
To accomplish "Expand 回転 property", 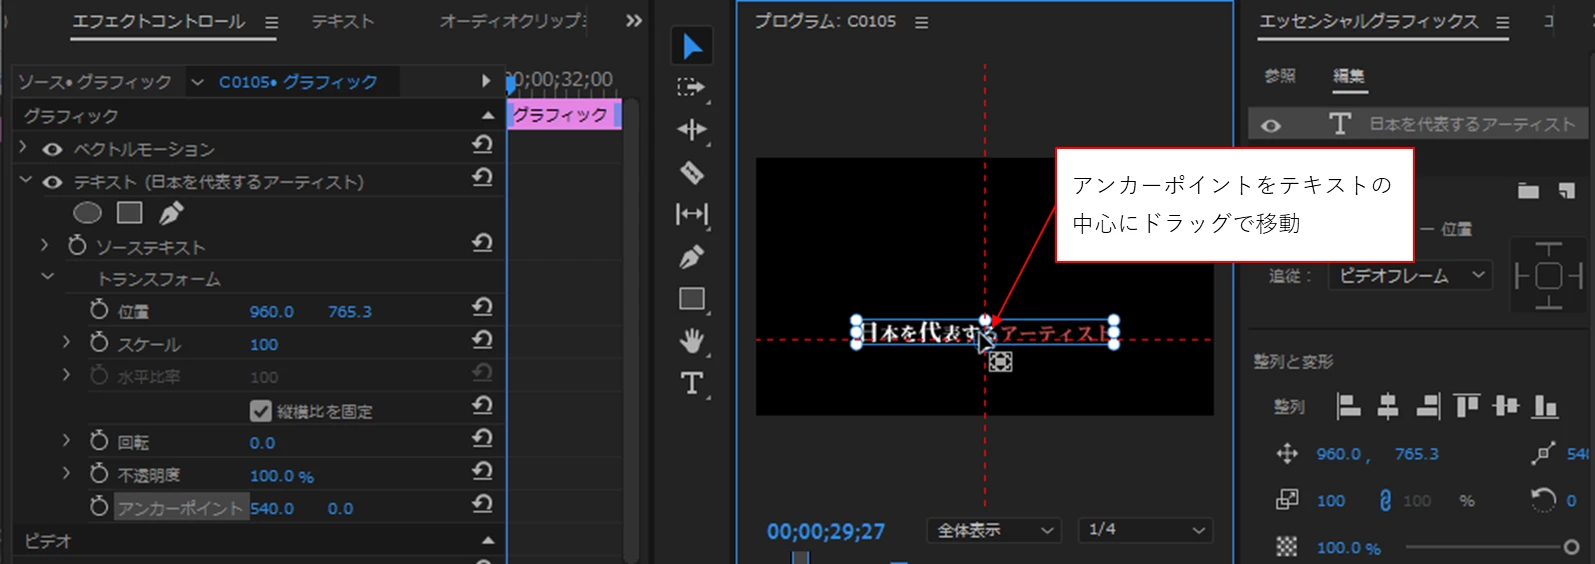I will point(67,440).
